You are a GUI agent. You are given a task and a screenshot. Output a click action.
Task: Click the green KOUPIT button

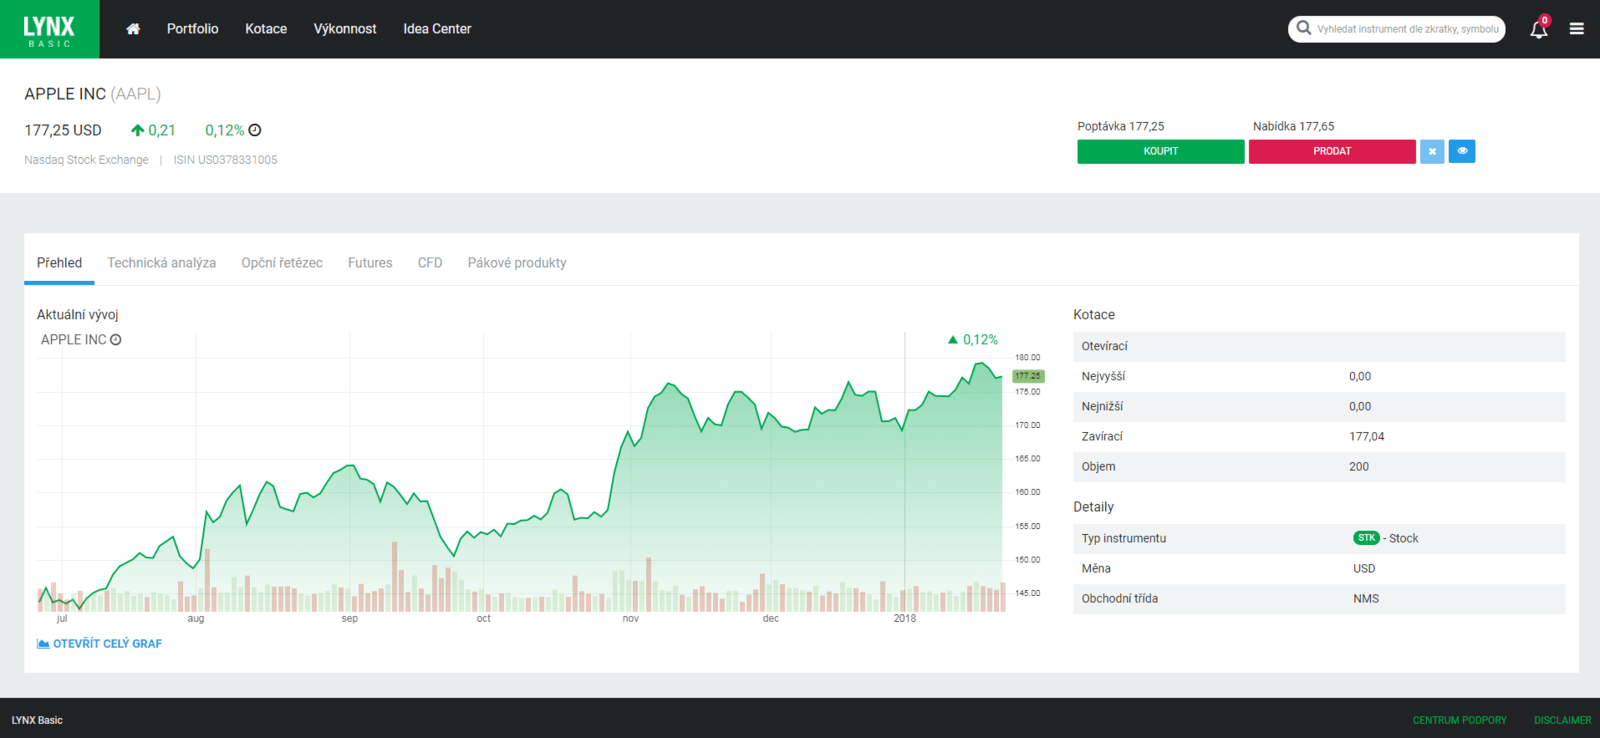(1161, 151)
